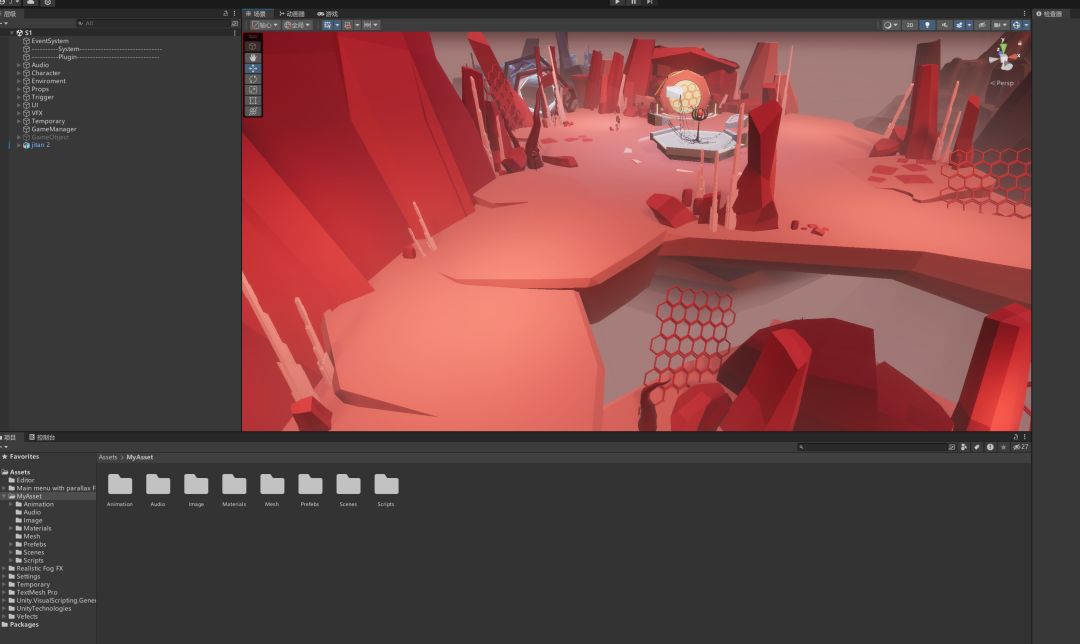1080x644 pixels.
Task: Lock the Project panel with padlock icon
Action: pos(1015,437)
